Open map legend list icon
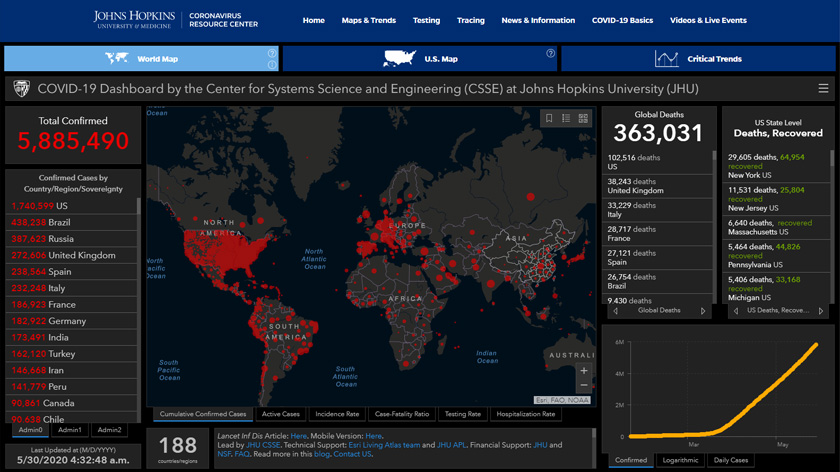Screen dimensions: 840x472 click(566, 118)
